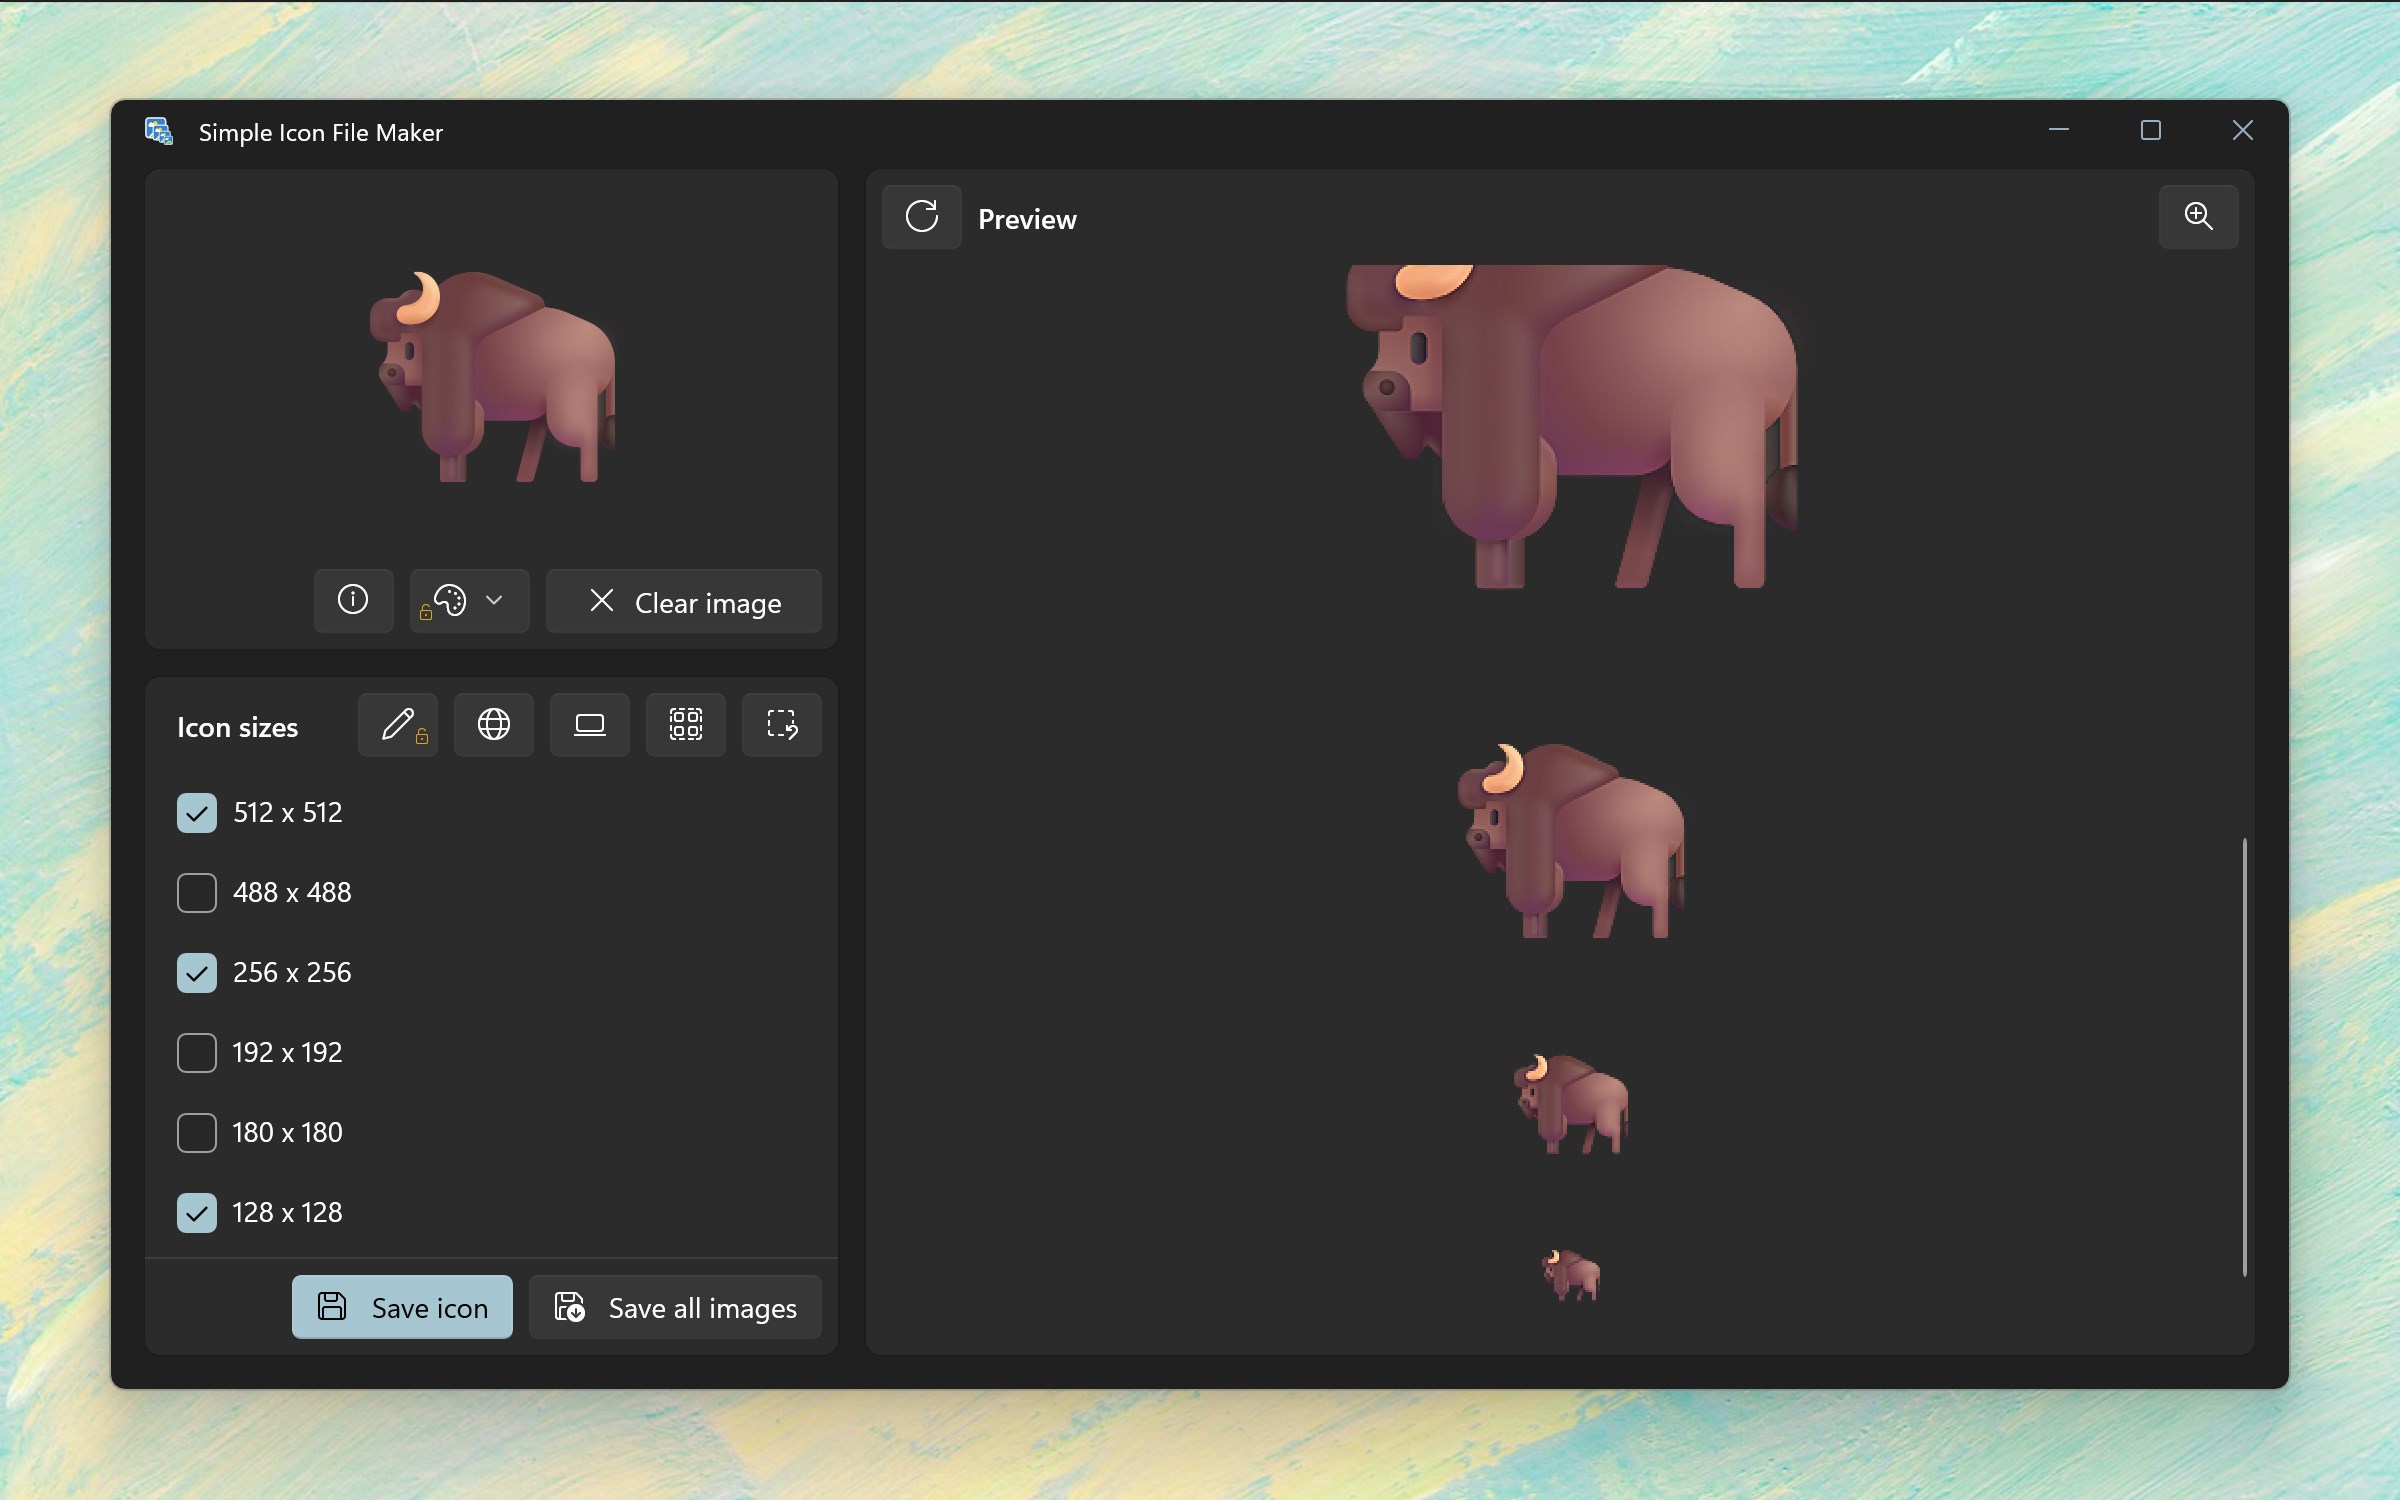Open the color palette dropdown
Viewport: 2400px width, 1500px height.
469,601
